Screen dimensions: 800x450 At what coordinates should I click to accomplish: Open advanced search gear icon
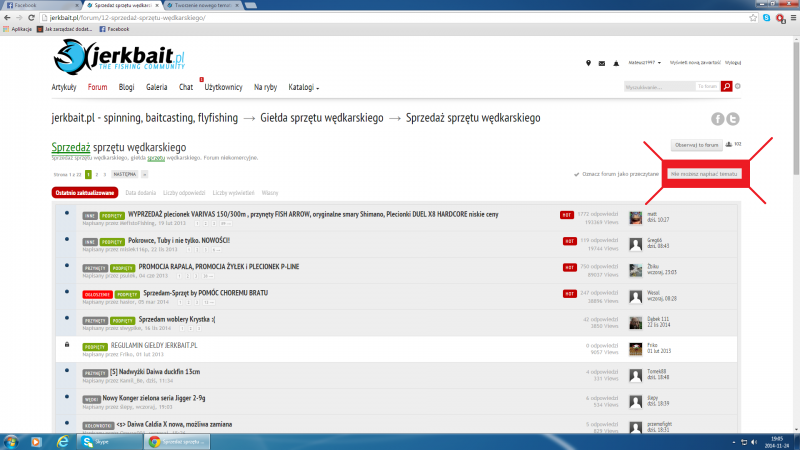click(x=739, y=87)
